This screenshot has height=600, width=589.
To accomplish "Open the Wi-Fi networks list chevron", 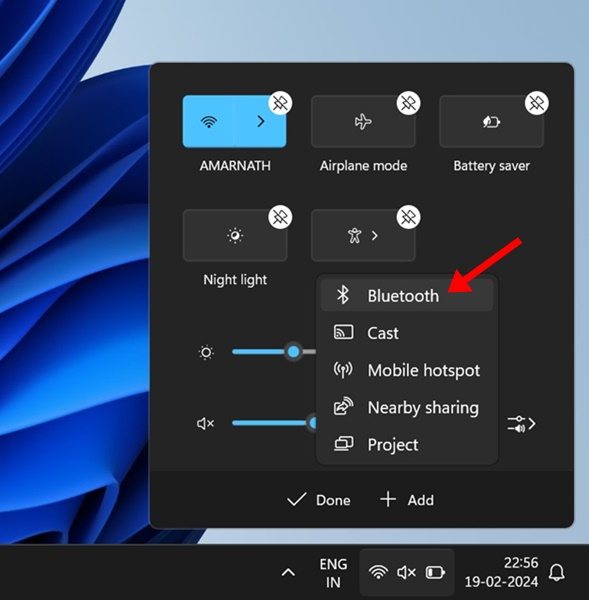I will point(261,122).
